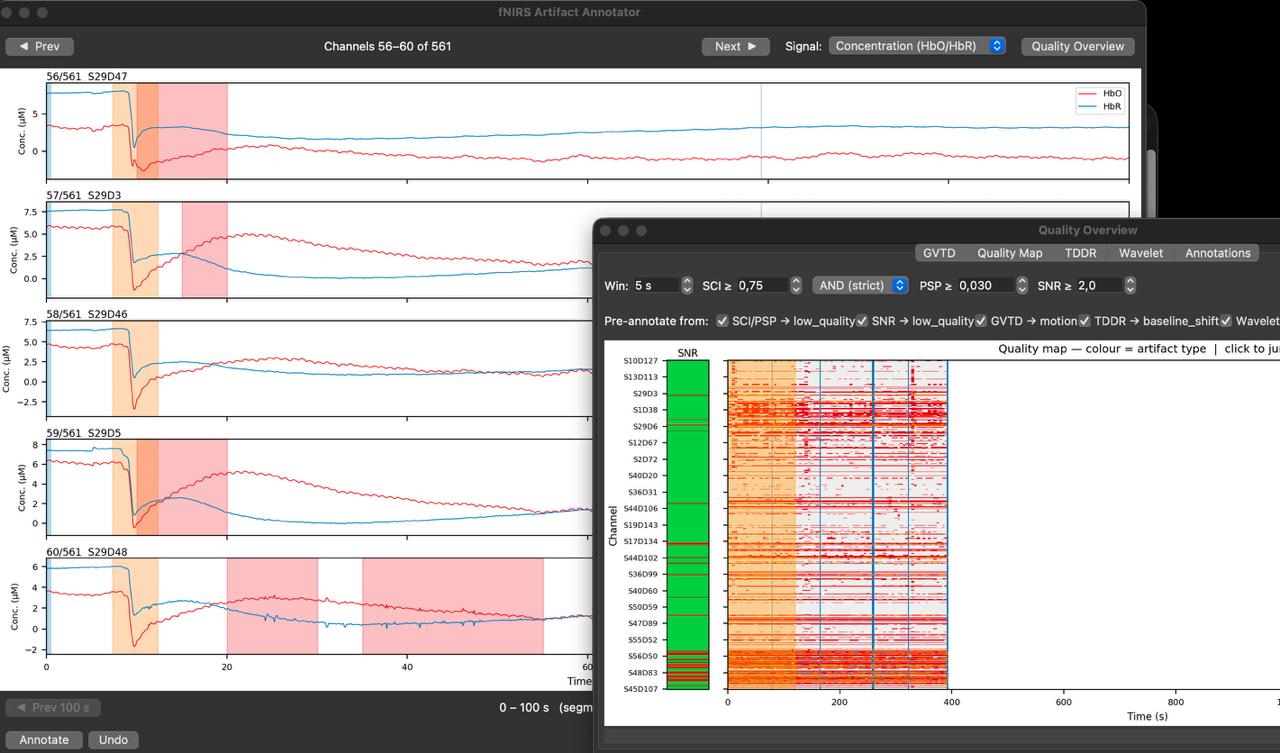Screen dimensions: 1280x753
Task: Click the PSP threshold input field
Action: [985, 285]
